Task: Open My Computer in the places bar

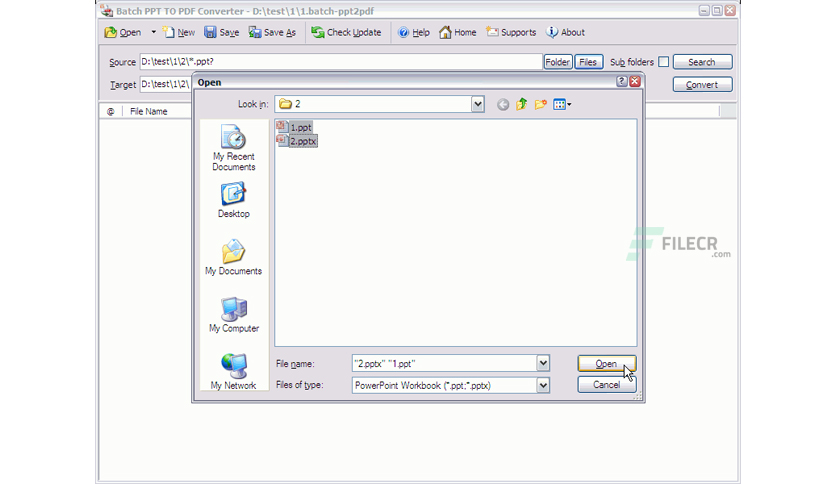Action: click(234, 315)
